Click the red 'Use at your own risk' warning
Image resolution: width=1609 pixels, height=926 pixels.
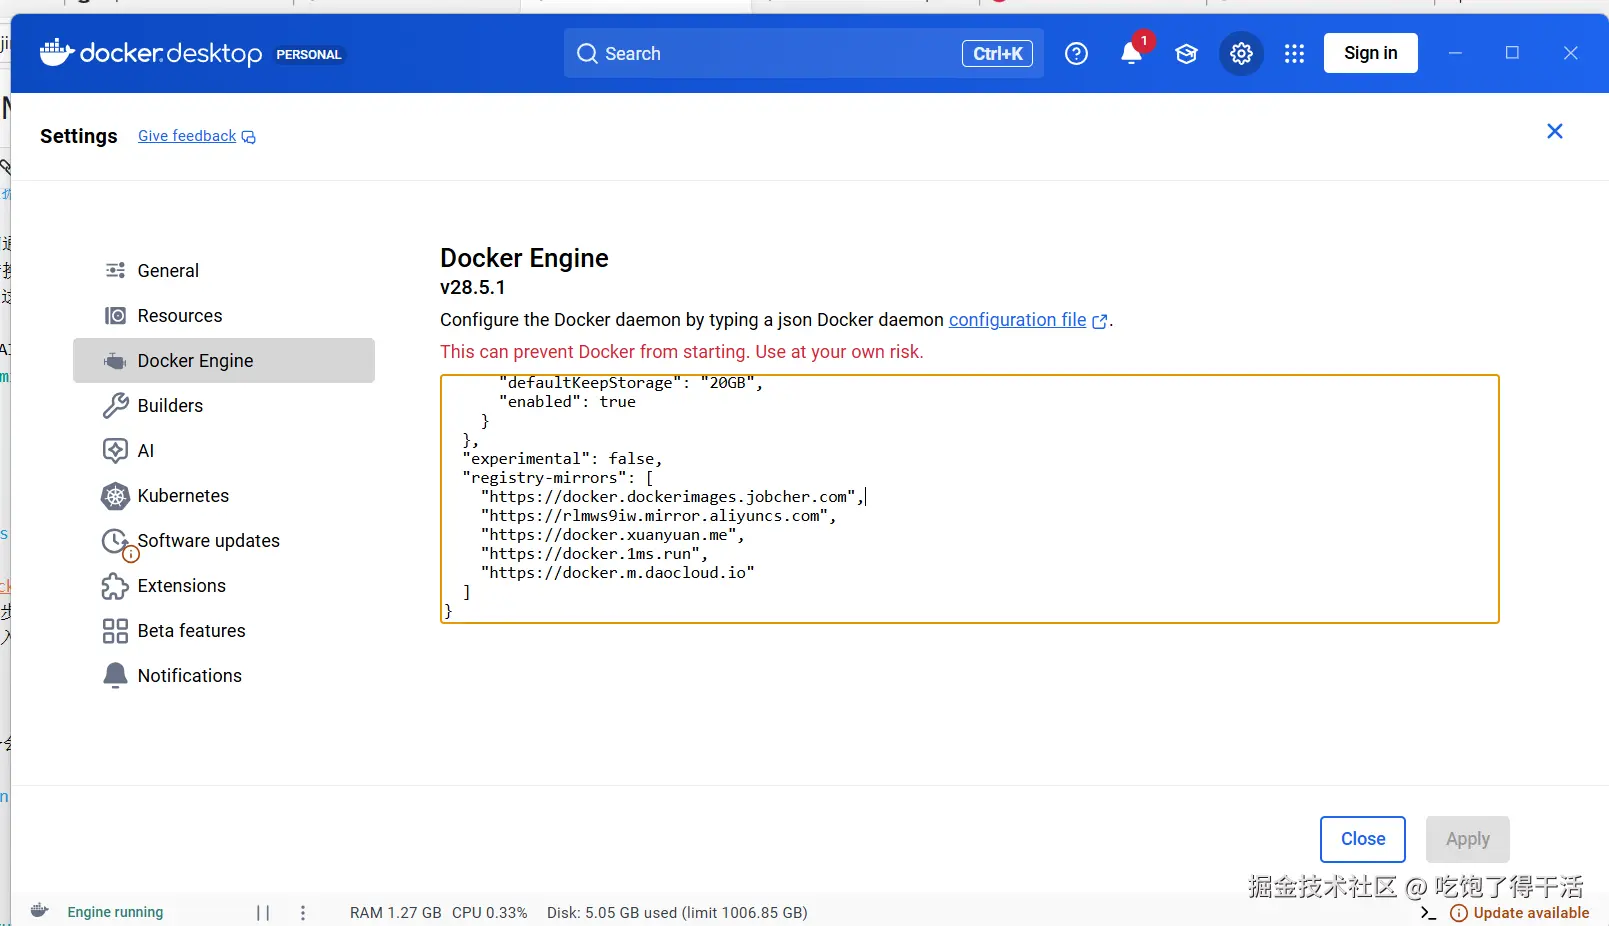pyautogui.click(x=681, y=352)
